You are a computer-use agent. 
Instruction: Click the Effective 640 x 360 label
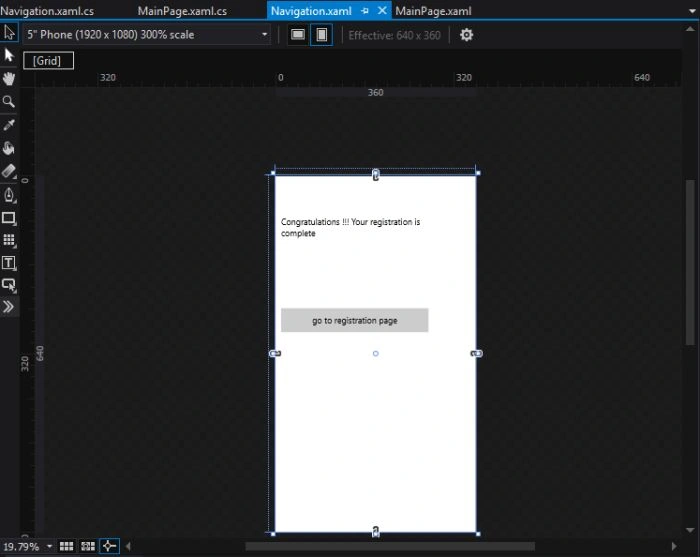point(394,35)
